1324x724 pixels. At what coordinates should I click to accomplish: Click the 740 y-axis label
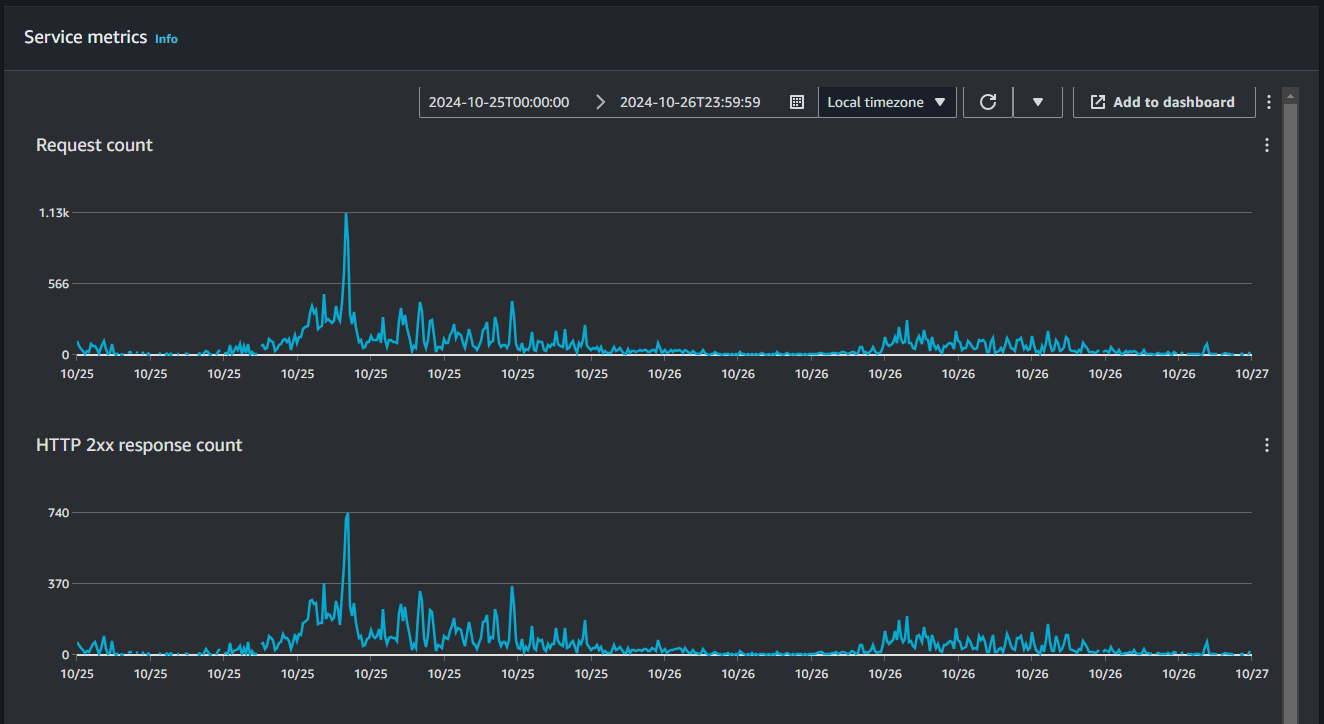click(58, 513)
